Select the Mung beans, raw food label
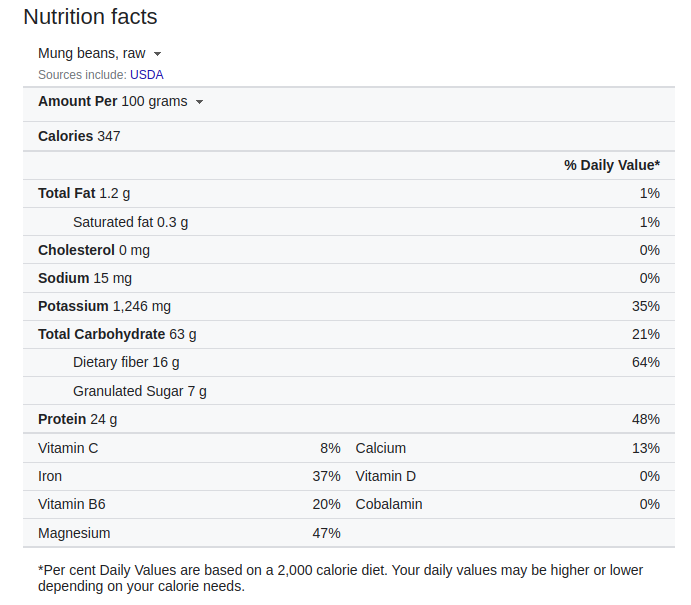691x605 pixels. pyautogui.click(x=92, y=53)
